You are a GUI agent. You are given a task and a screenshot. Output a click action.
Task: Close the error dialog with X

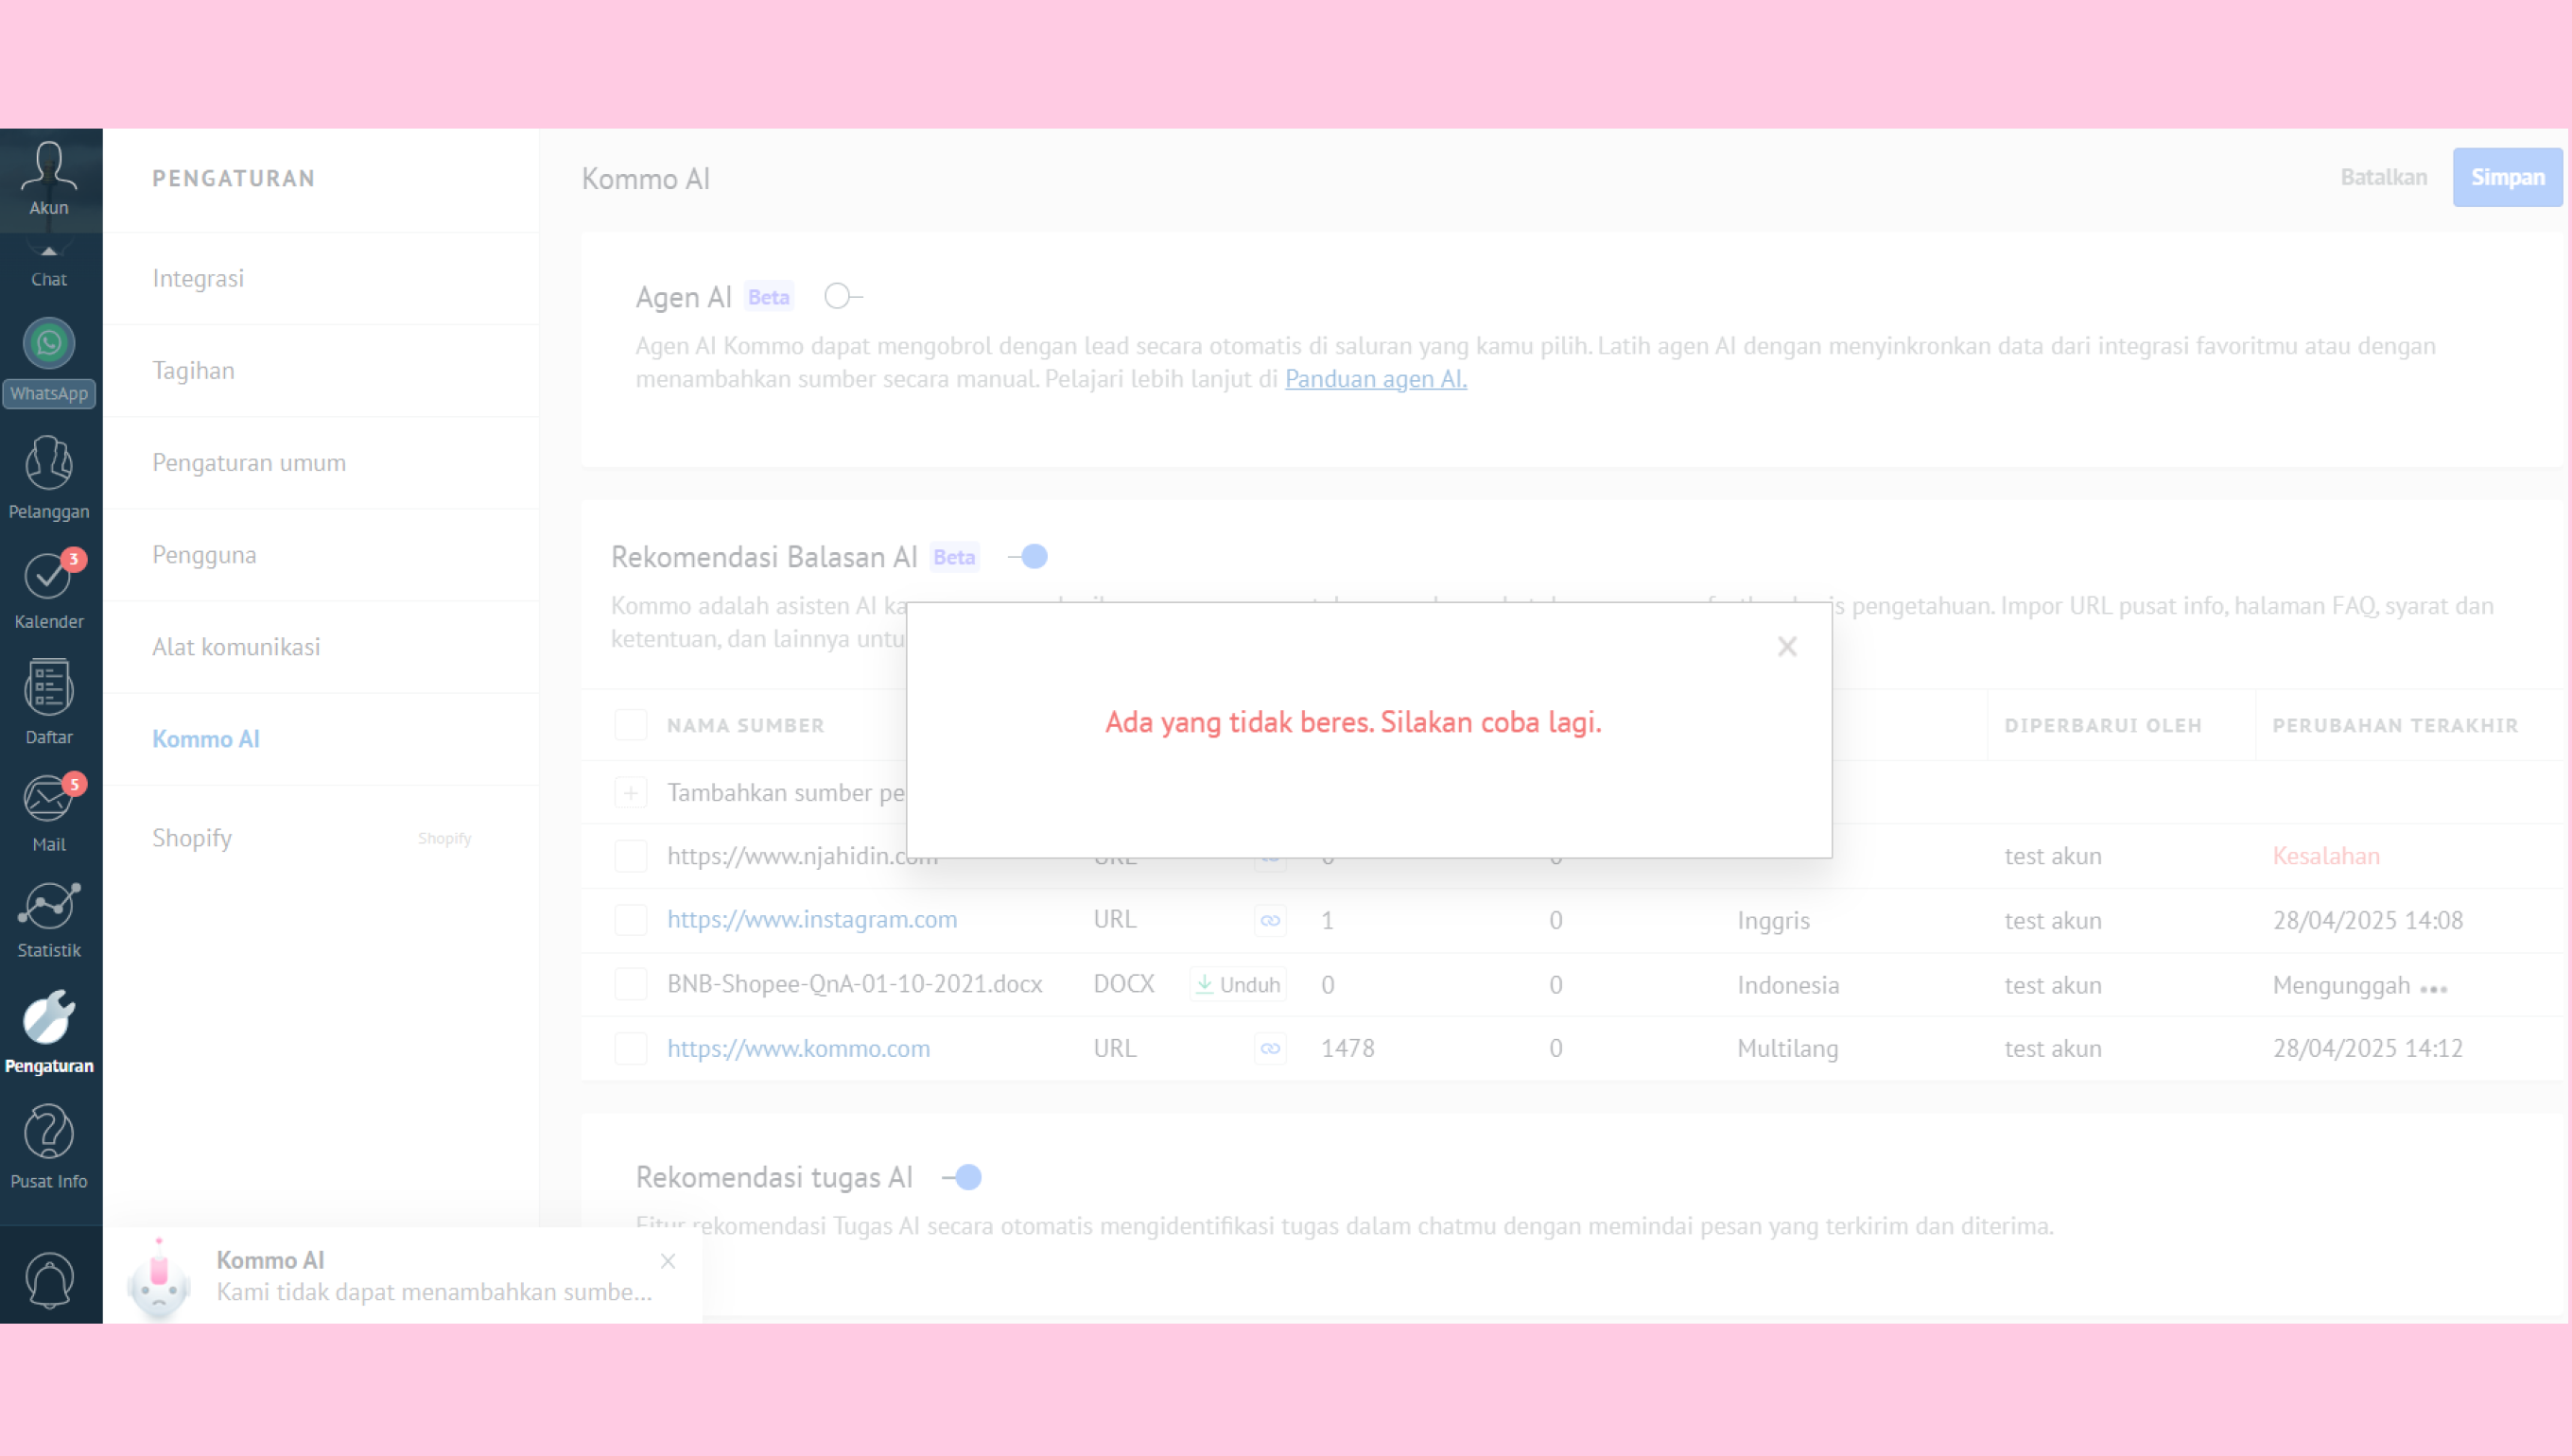coord(1787,647)
